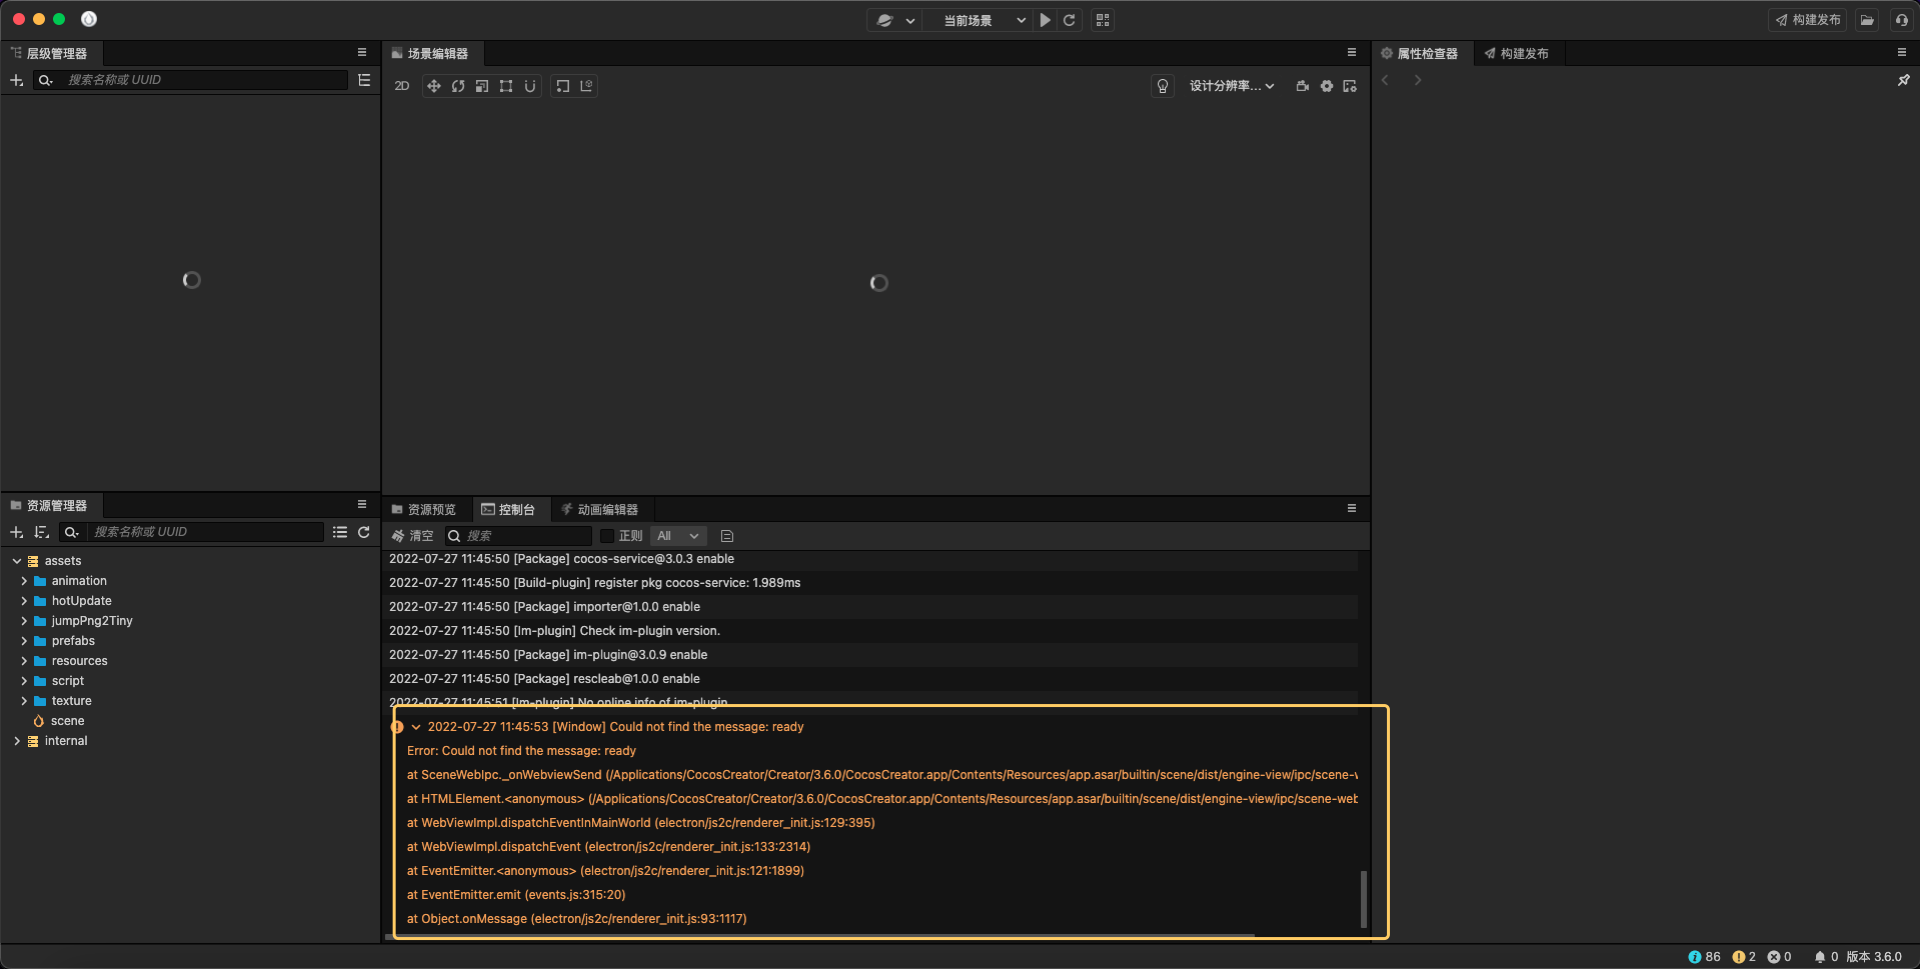The image size is (1920, 969).
Task: Focus the asset search field
Action: point(205,532)
